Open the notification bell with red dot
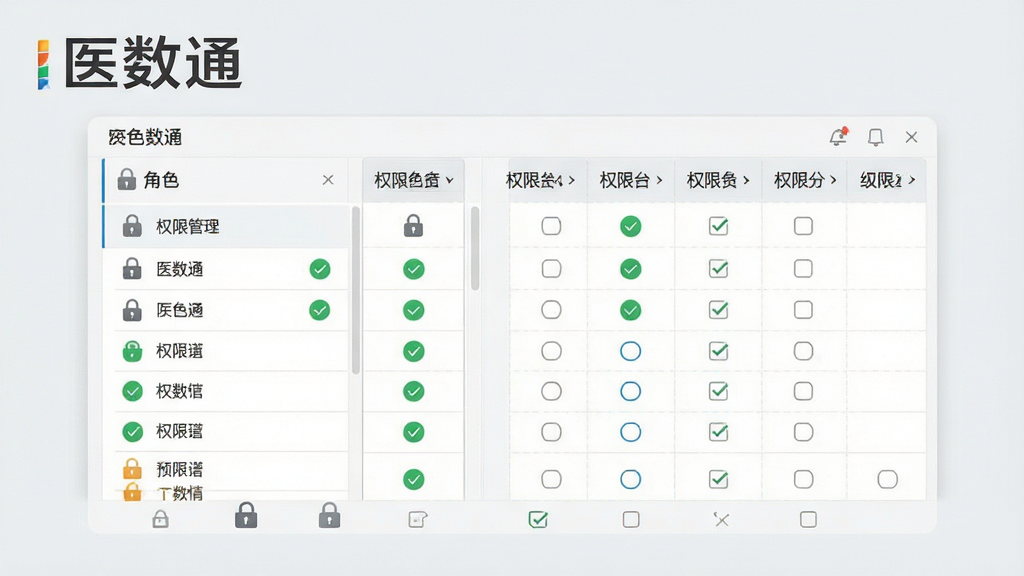1024x576 pixels. click(x=838, y=136)
